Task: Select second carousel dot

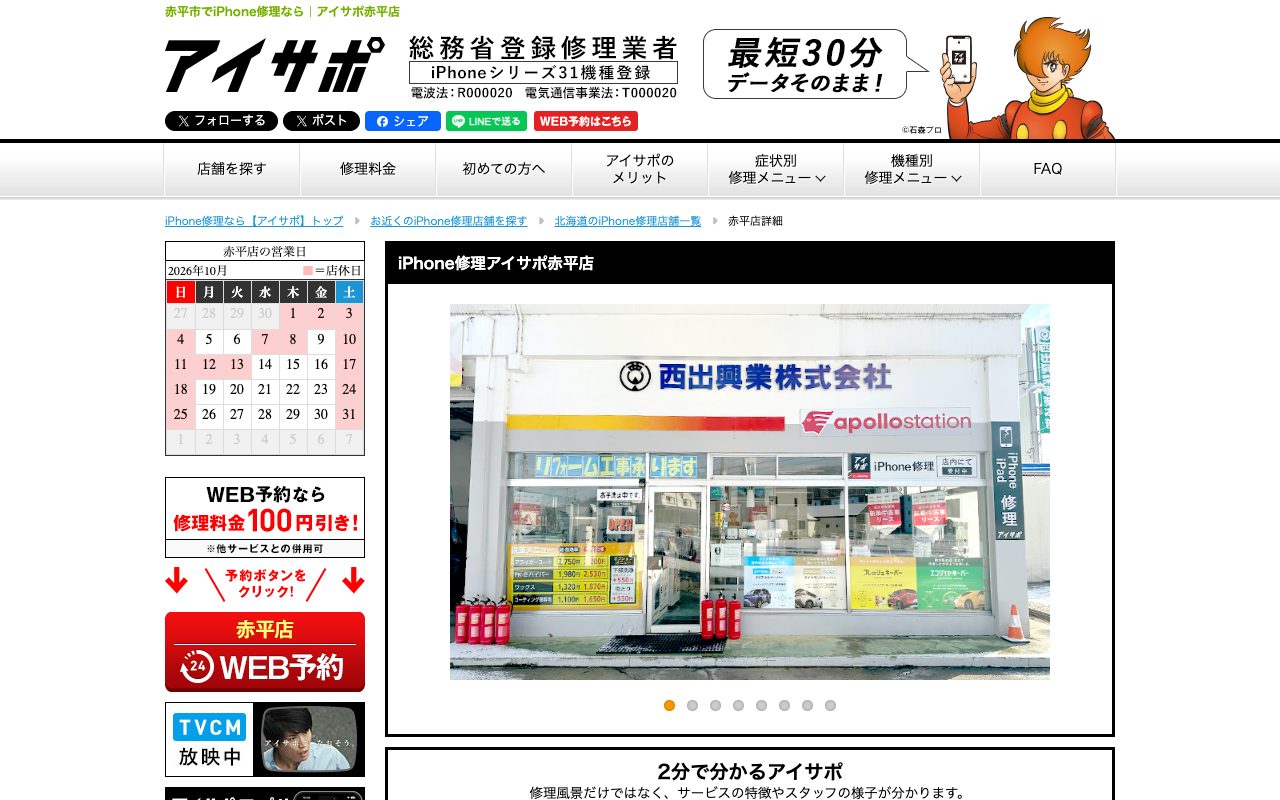Action: [x=692, y=705]
